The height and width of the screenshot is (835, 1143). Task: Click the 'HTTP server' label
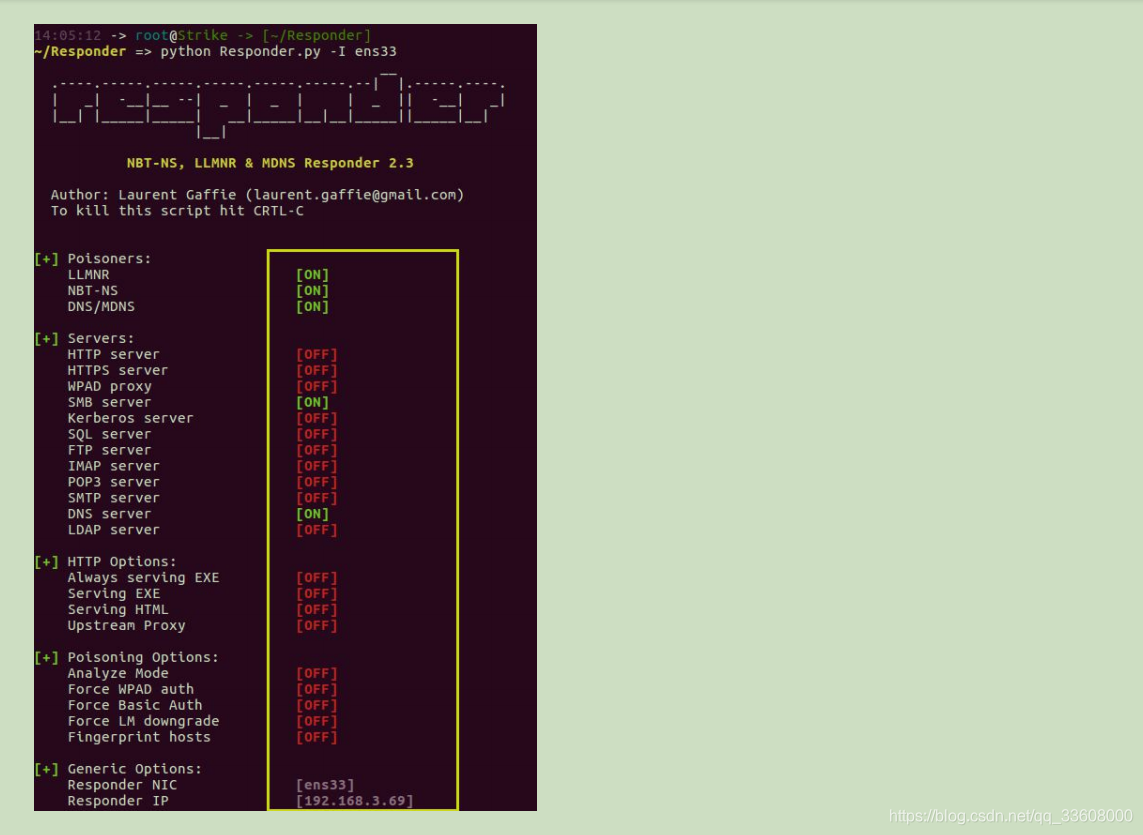tap(113, 354)
